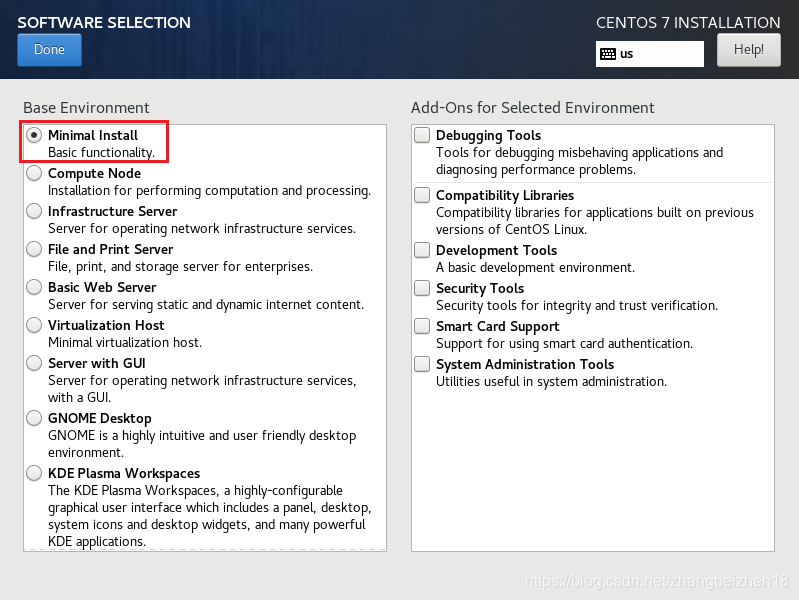
Task: Click the 'Compute Node' label
Action: click(94, 173)
